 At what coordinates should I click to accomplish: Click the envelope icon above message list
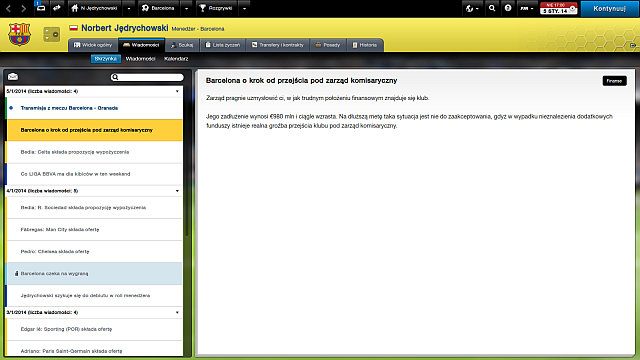coord(13,77)
